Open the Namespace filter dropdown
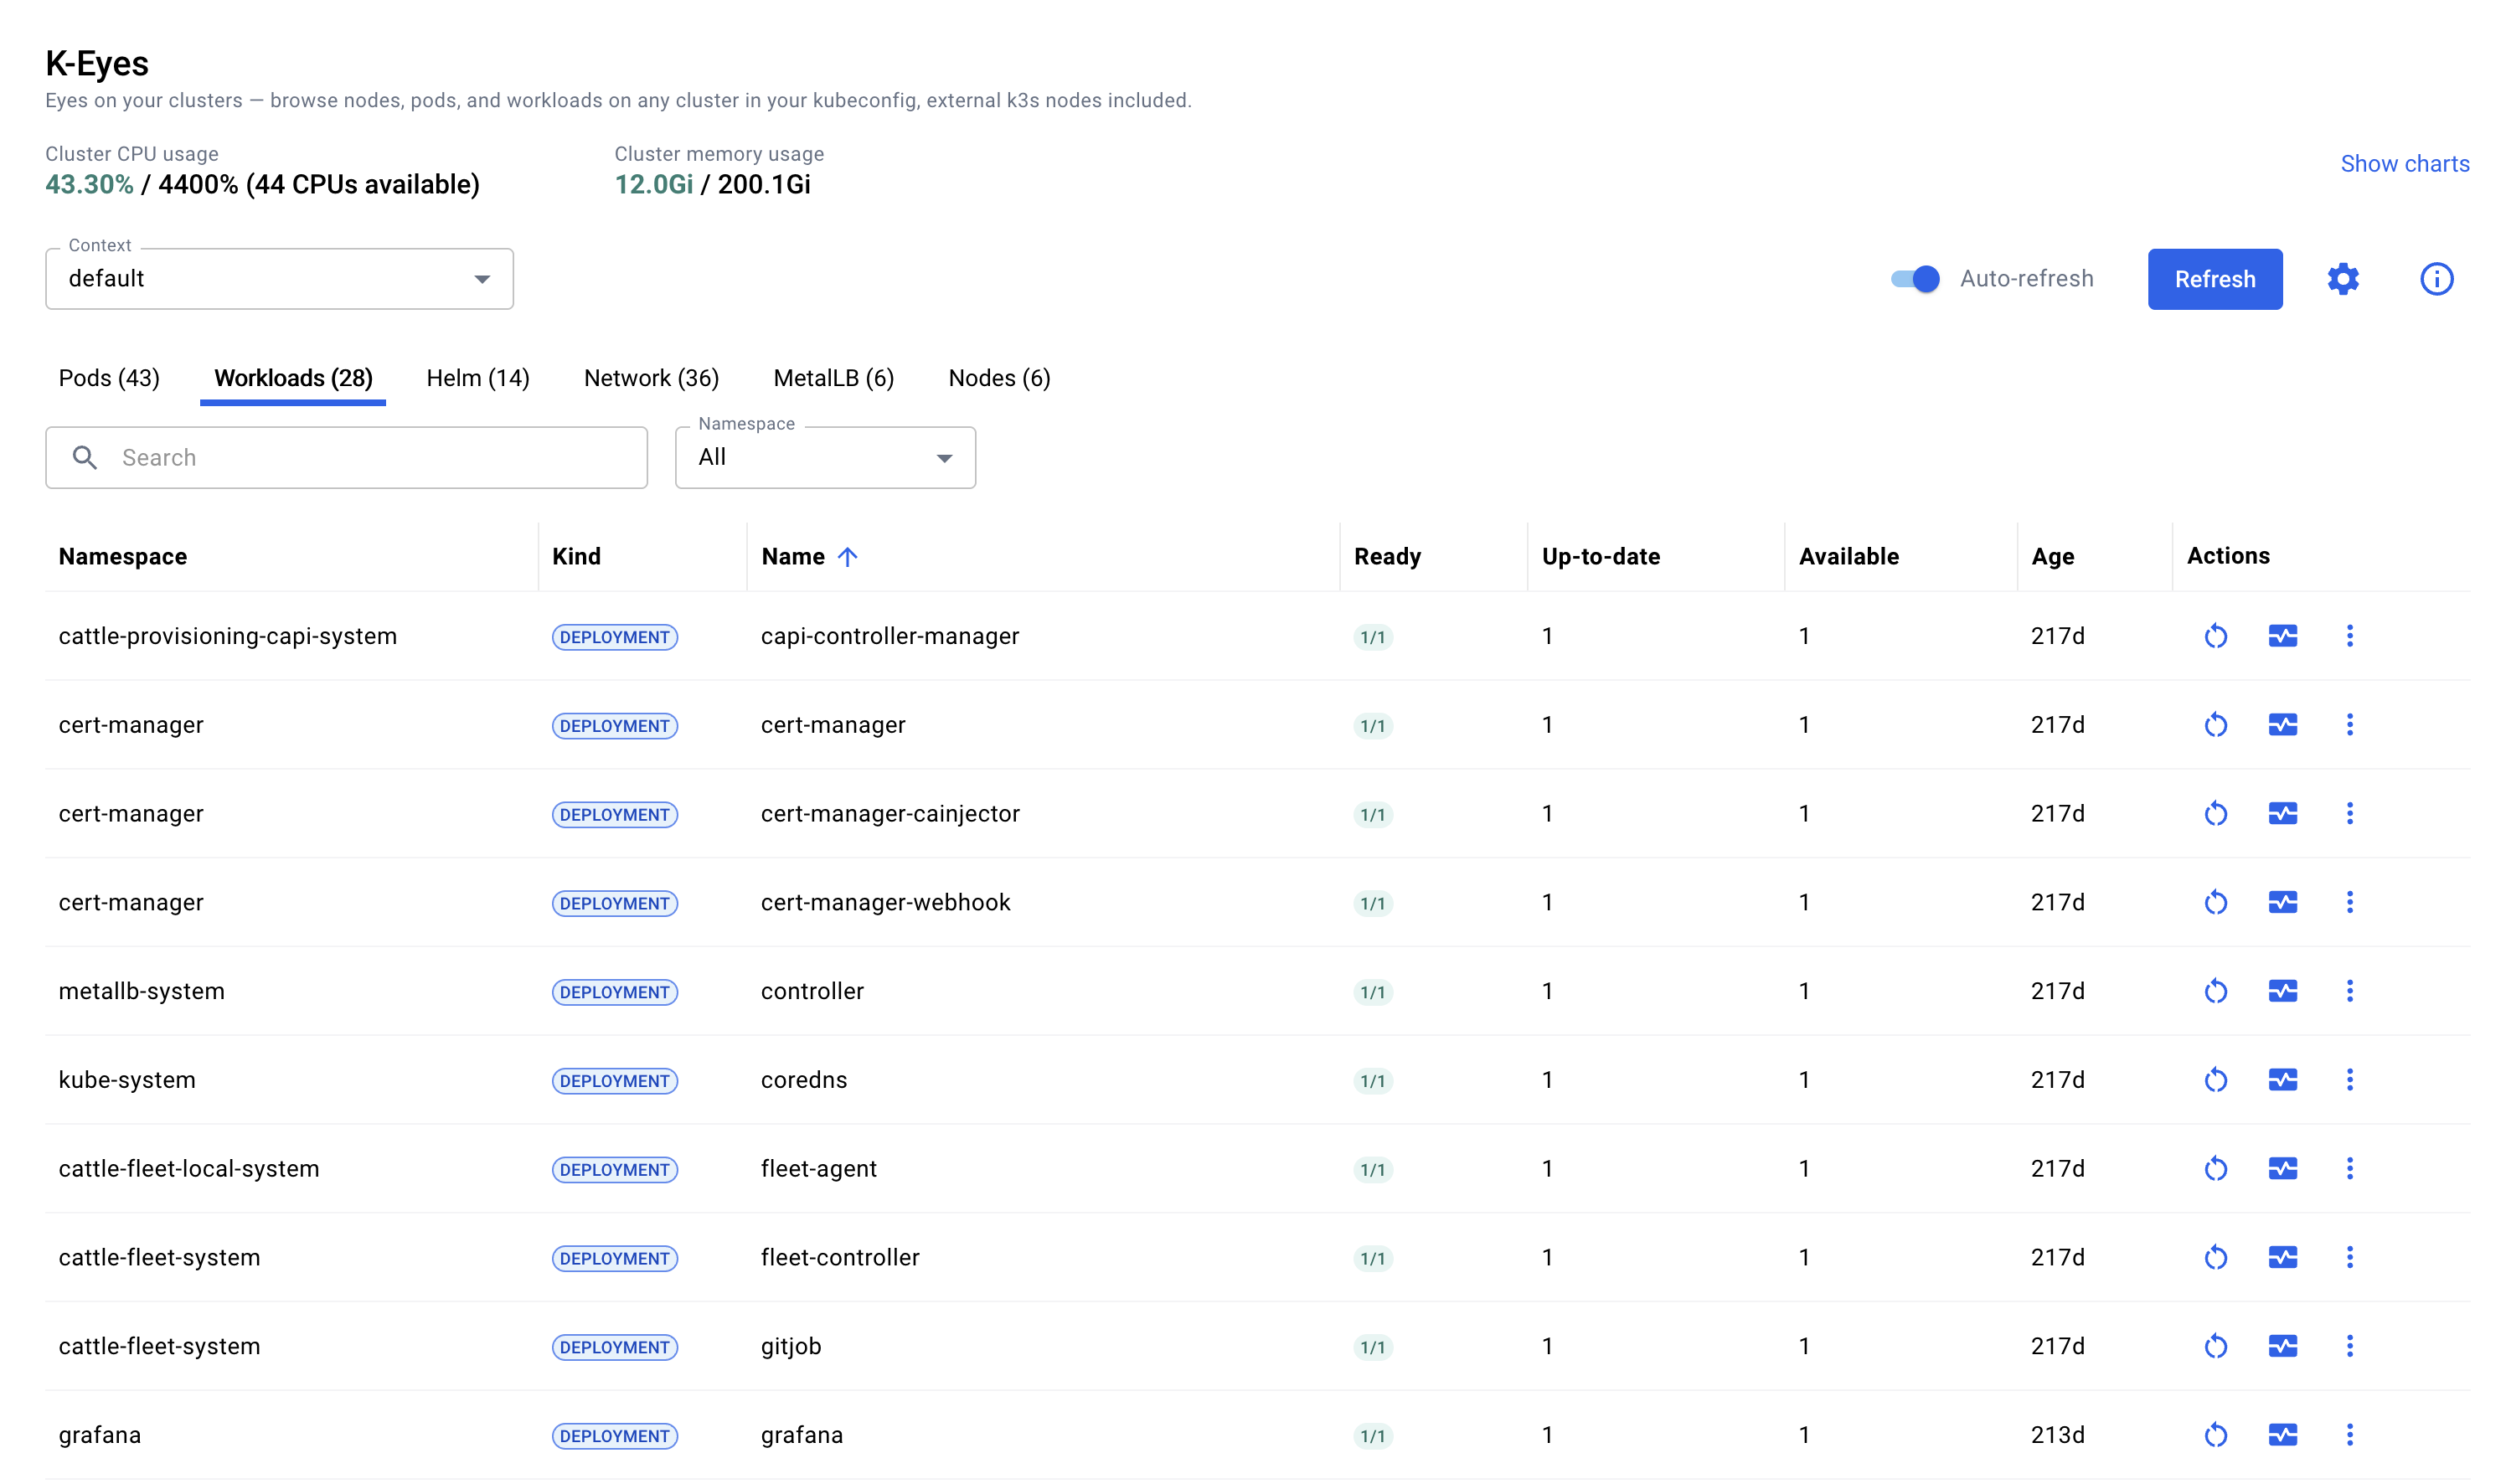This screenshot has width=2511, height=1484. pyautogui.click(x=825, y=458)
